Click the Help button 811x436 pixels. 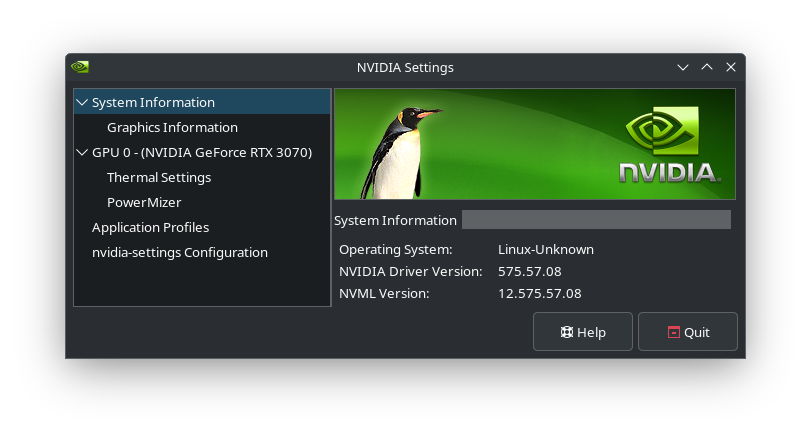tap(583, 332)
